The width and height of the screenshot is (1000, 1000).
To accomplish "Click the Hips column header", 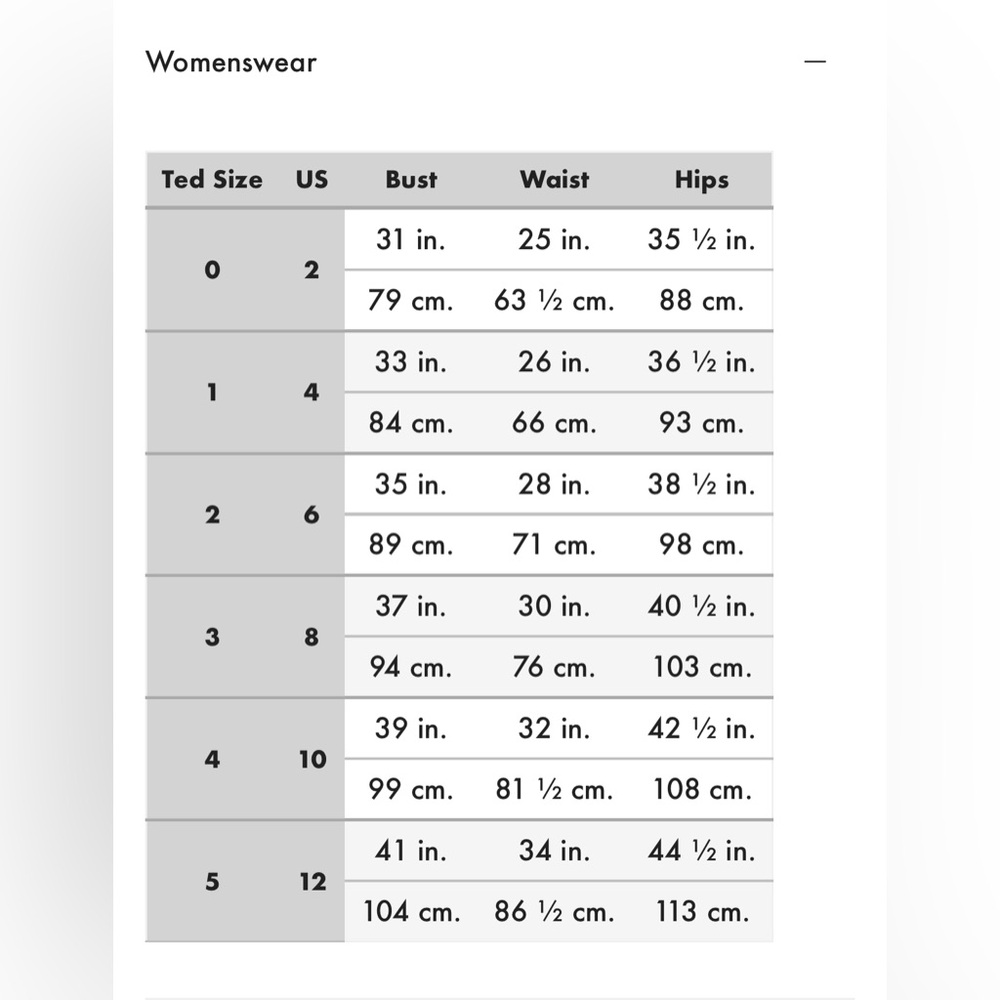I will click(x=702, y=180).
